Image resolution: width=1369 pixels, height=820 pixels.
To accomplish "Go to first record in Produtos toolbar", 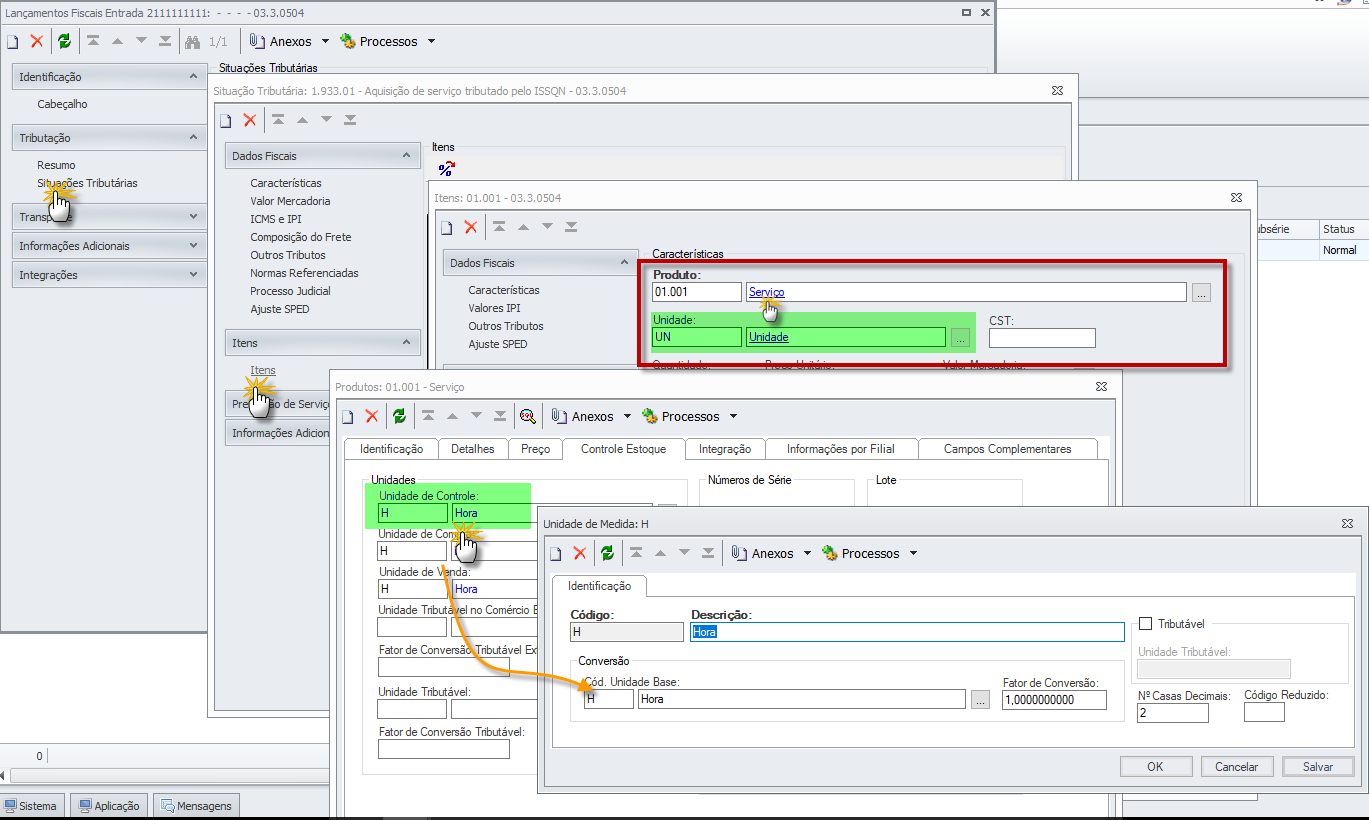I will point(427,416).
